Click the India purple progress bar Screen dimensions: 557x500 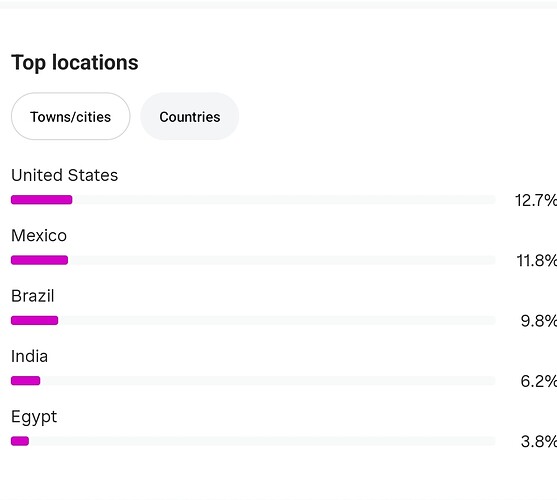tap(26, 381)
